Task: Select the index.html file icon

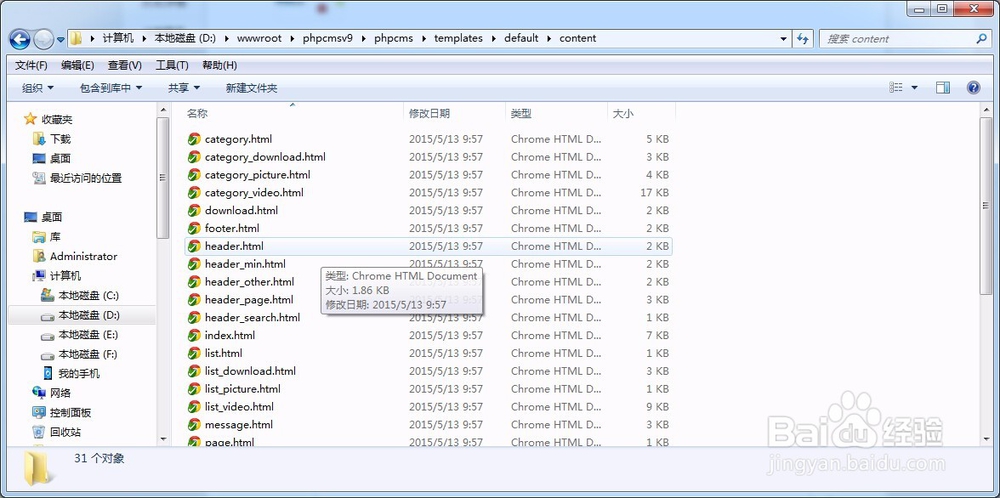Action: pyautogui.click(x=194, y=335)
